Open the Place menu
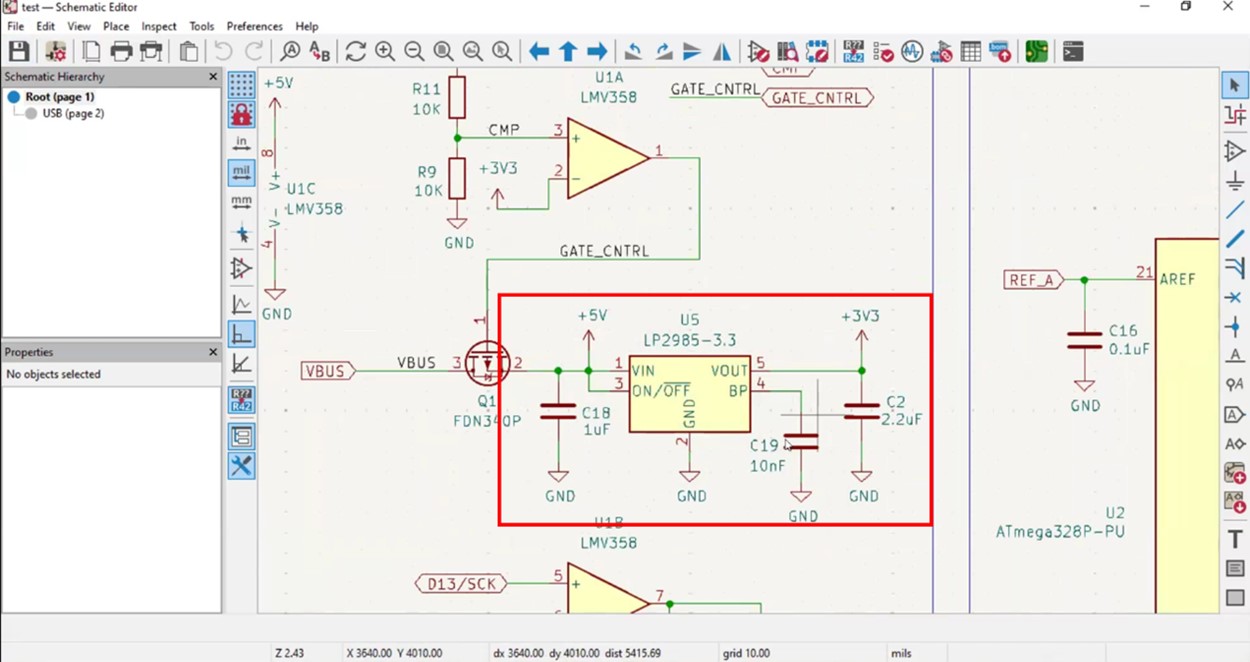Image resolution: width=1250 pixels, height=662 pixels. pyautogui.click(x=116, y=26)
